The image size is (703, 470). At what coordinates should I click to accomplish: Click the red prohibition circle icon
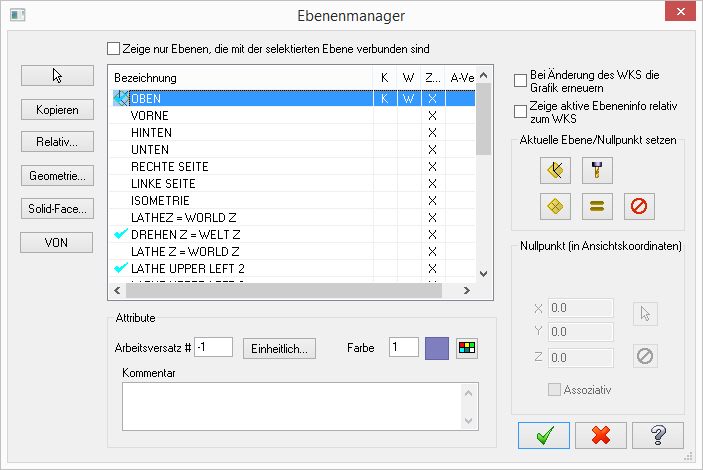pyautogui.click(x=639, y=207)
